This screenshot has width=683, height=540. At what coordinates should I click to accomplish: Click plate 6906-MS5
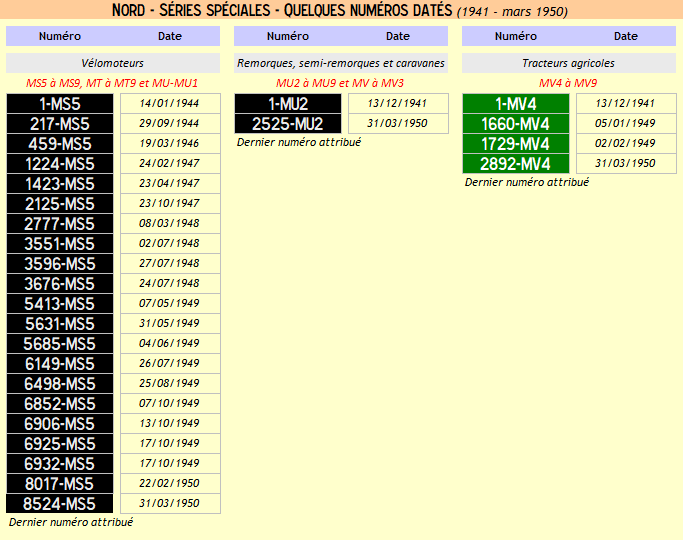point(60,424)
